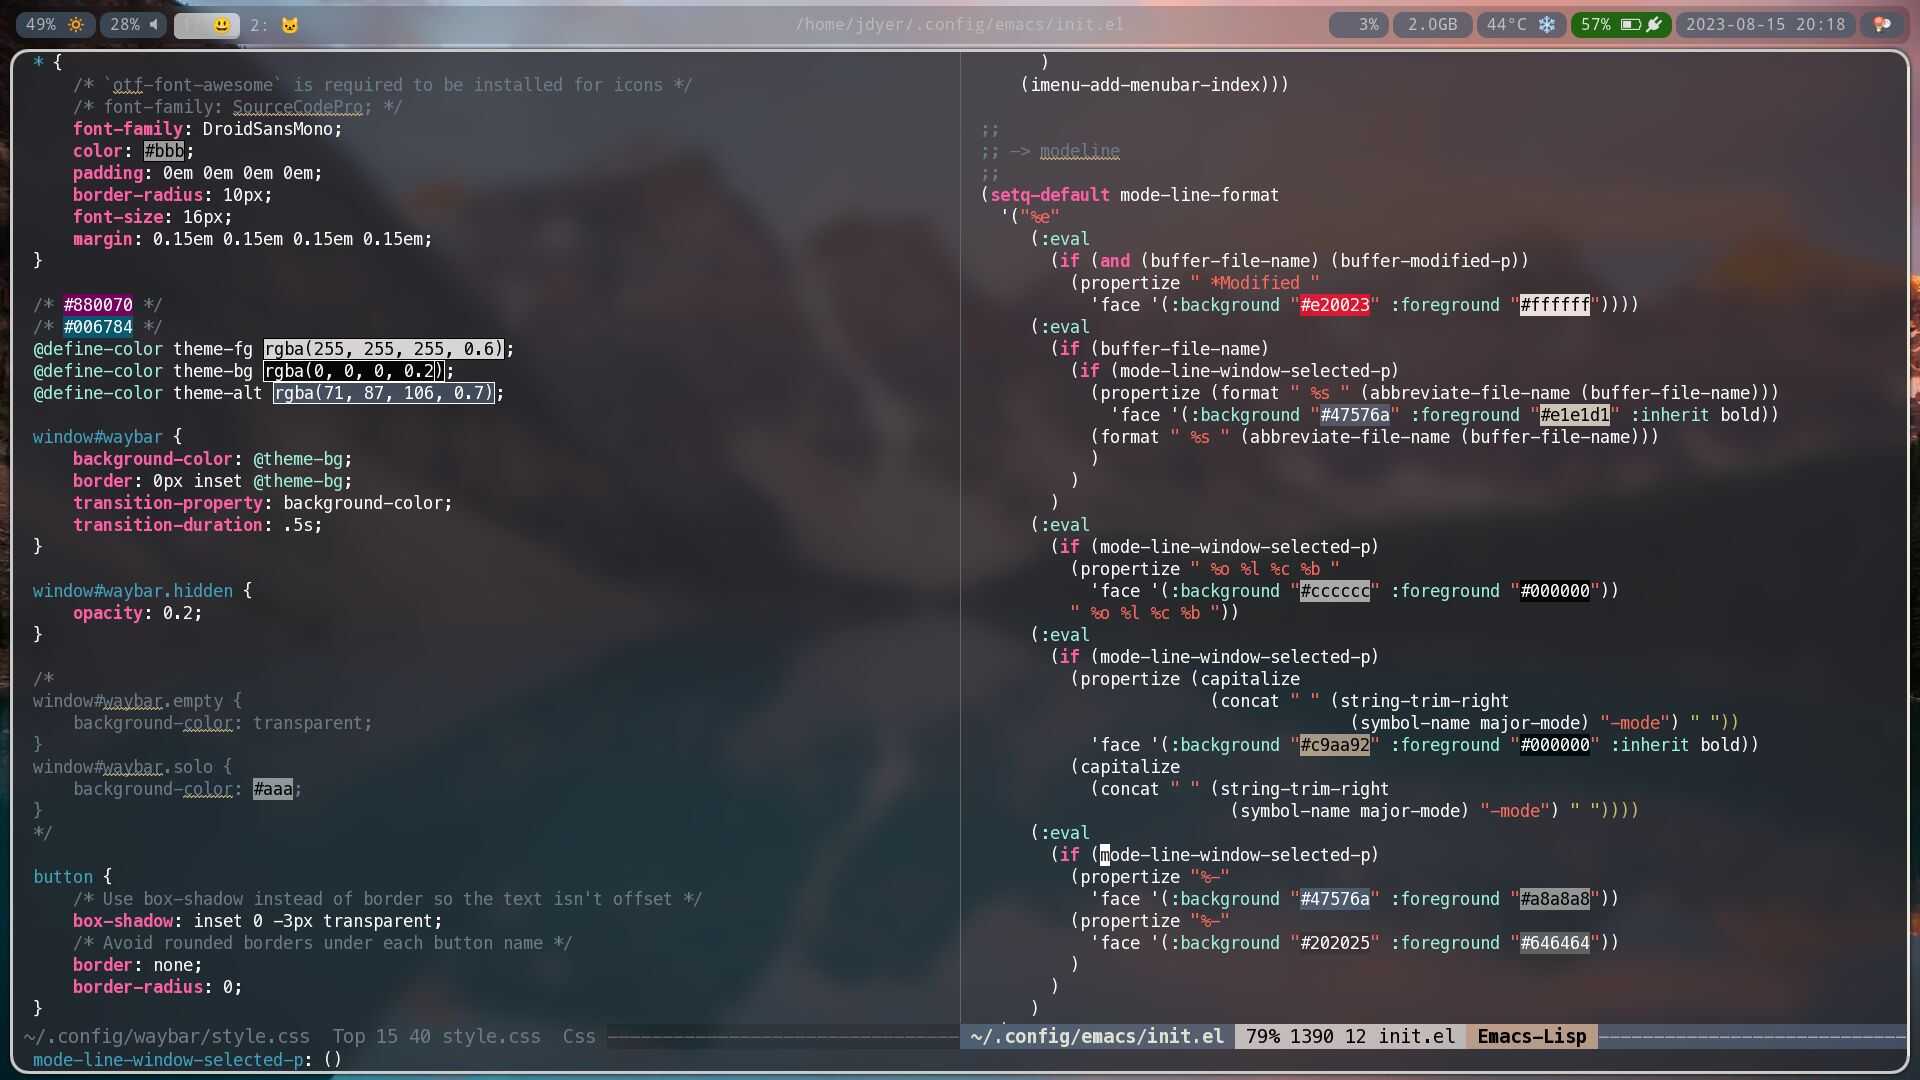Click the date and time clock

(1765, 24)
